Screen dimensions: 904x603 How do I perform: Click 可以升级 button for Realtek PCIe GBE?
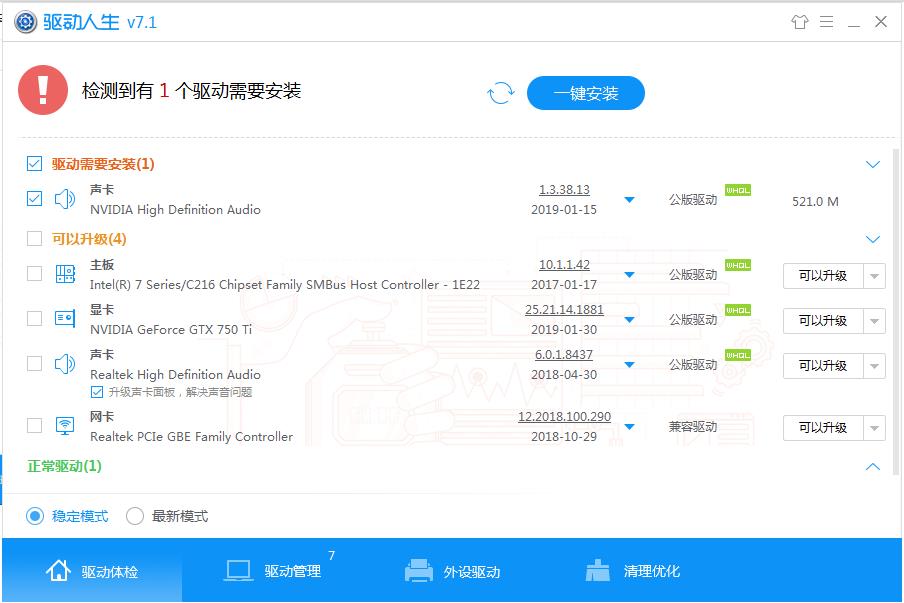pyautogui.click(x=823, y=428)
